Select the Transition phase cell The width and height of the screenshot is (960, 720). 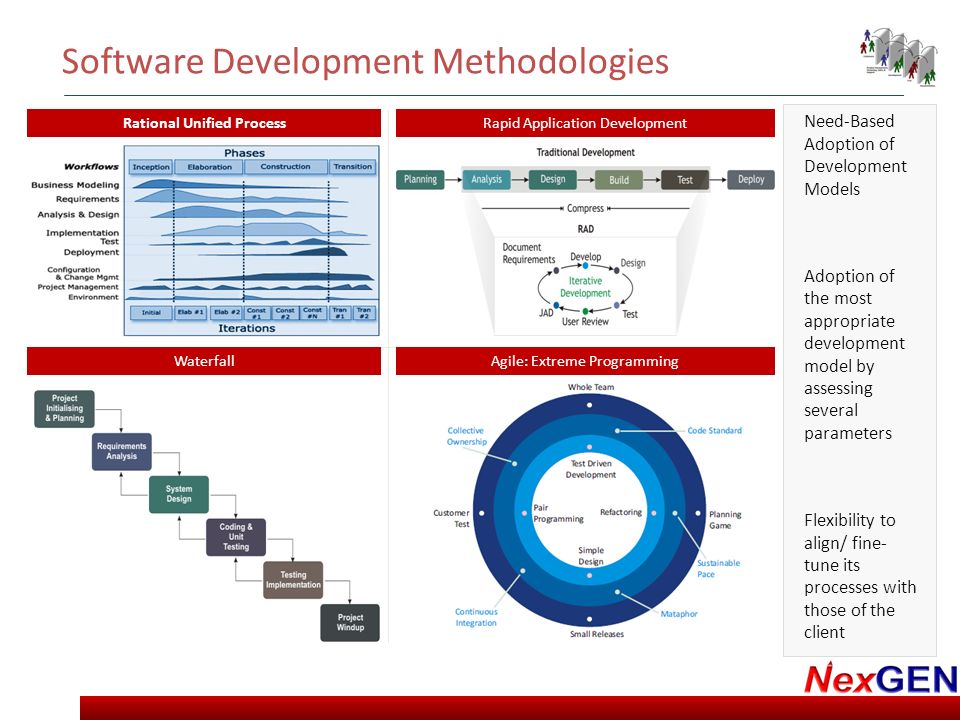tap(353, 167)
